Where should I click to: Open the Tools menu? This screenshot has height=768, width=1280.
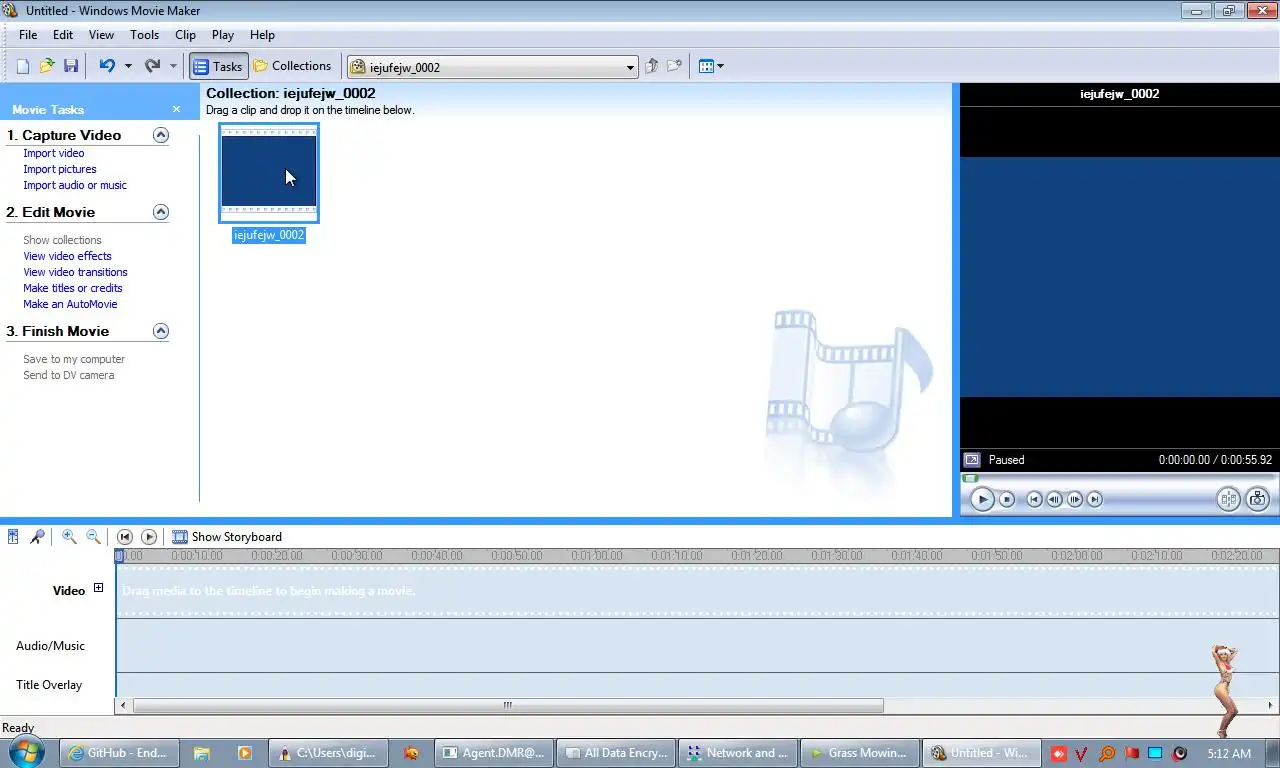144,34
